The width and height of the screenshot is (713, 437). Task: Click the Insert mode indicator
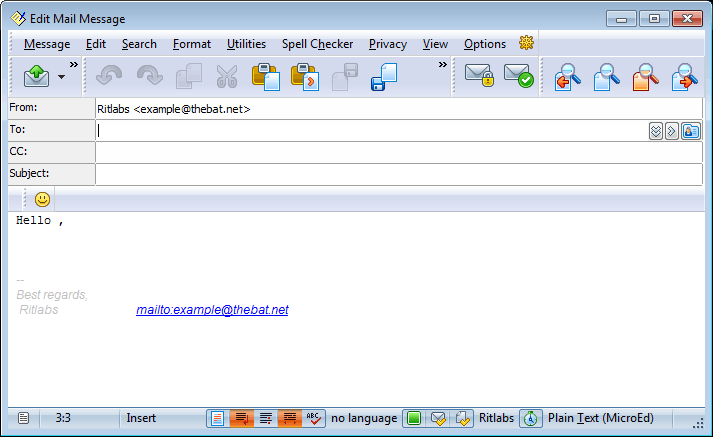[x=141, y=418]
